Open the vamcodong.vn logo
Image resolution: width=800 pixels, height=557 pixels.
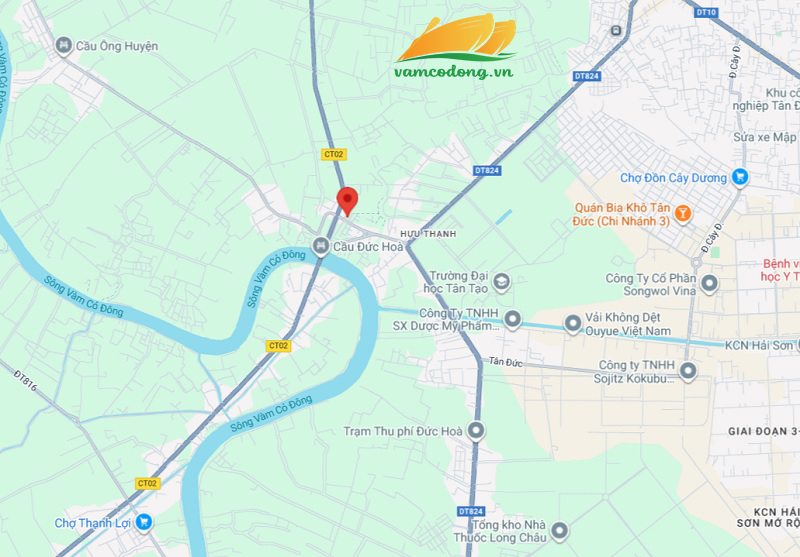click(x=455, y=47)
